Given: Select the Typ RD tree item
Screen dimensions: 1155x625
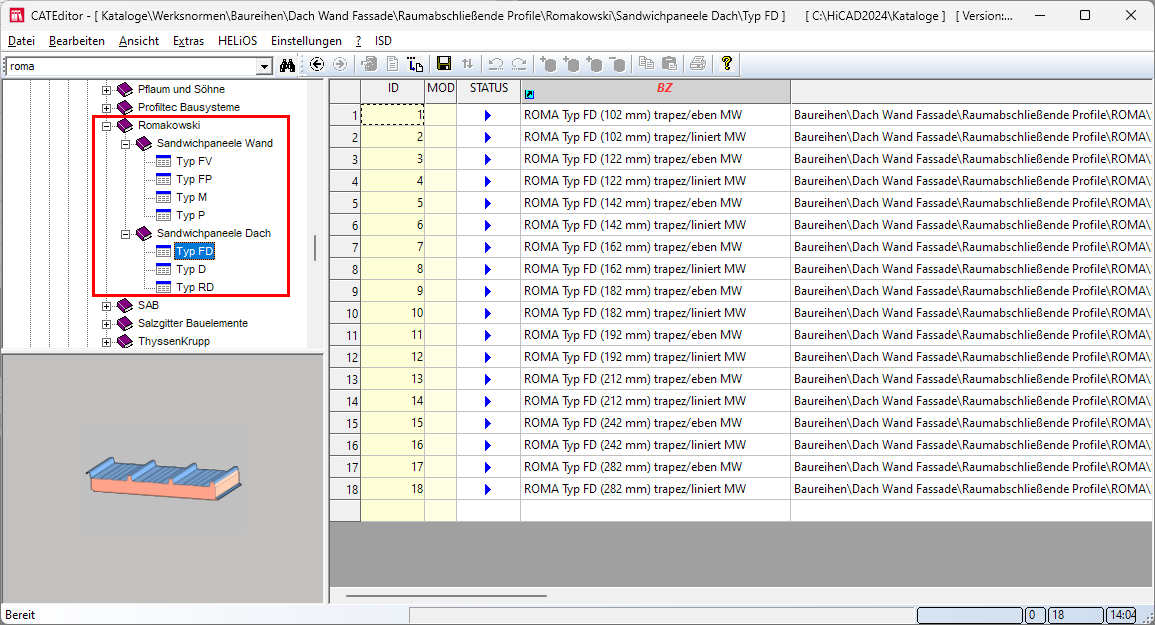Looking at the screenshot, I should tap(195, 287).
